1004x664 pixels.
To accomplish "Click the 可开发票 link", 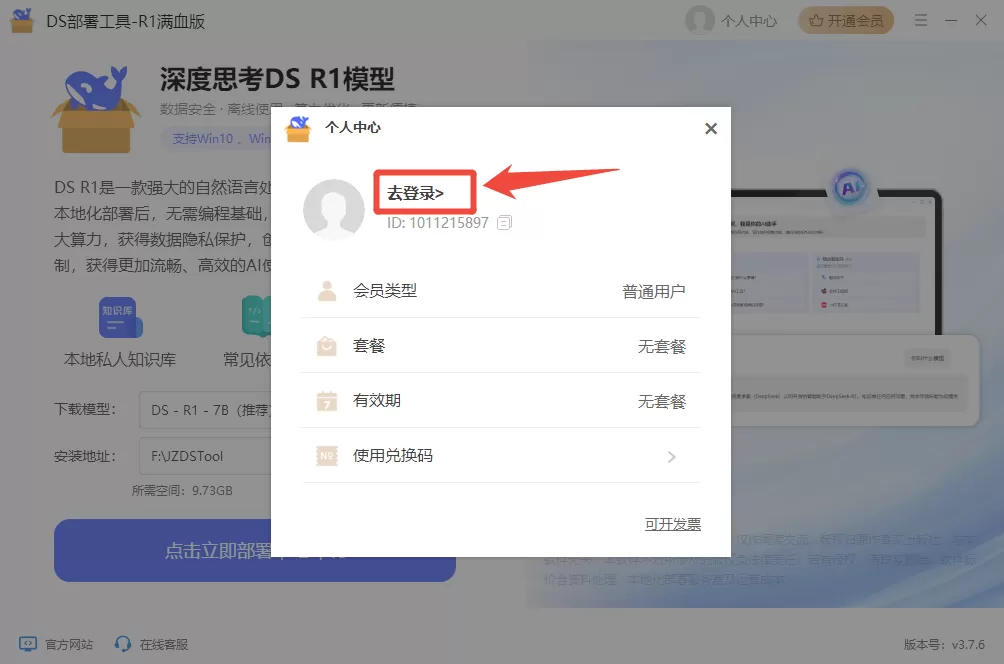I will (x=672, y=524).
